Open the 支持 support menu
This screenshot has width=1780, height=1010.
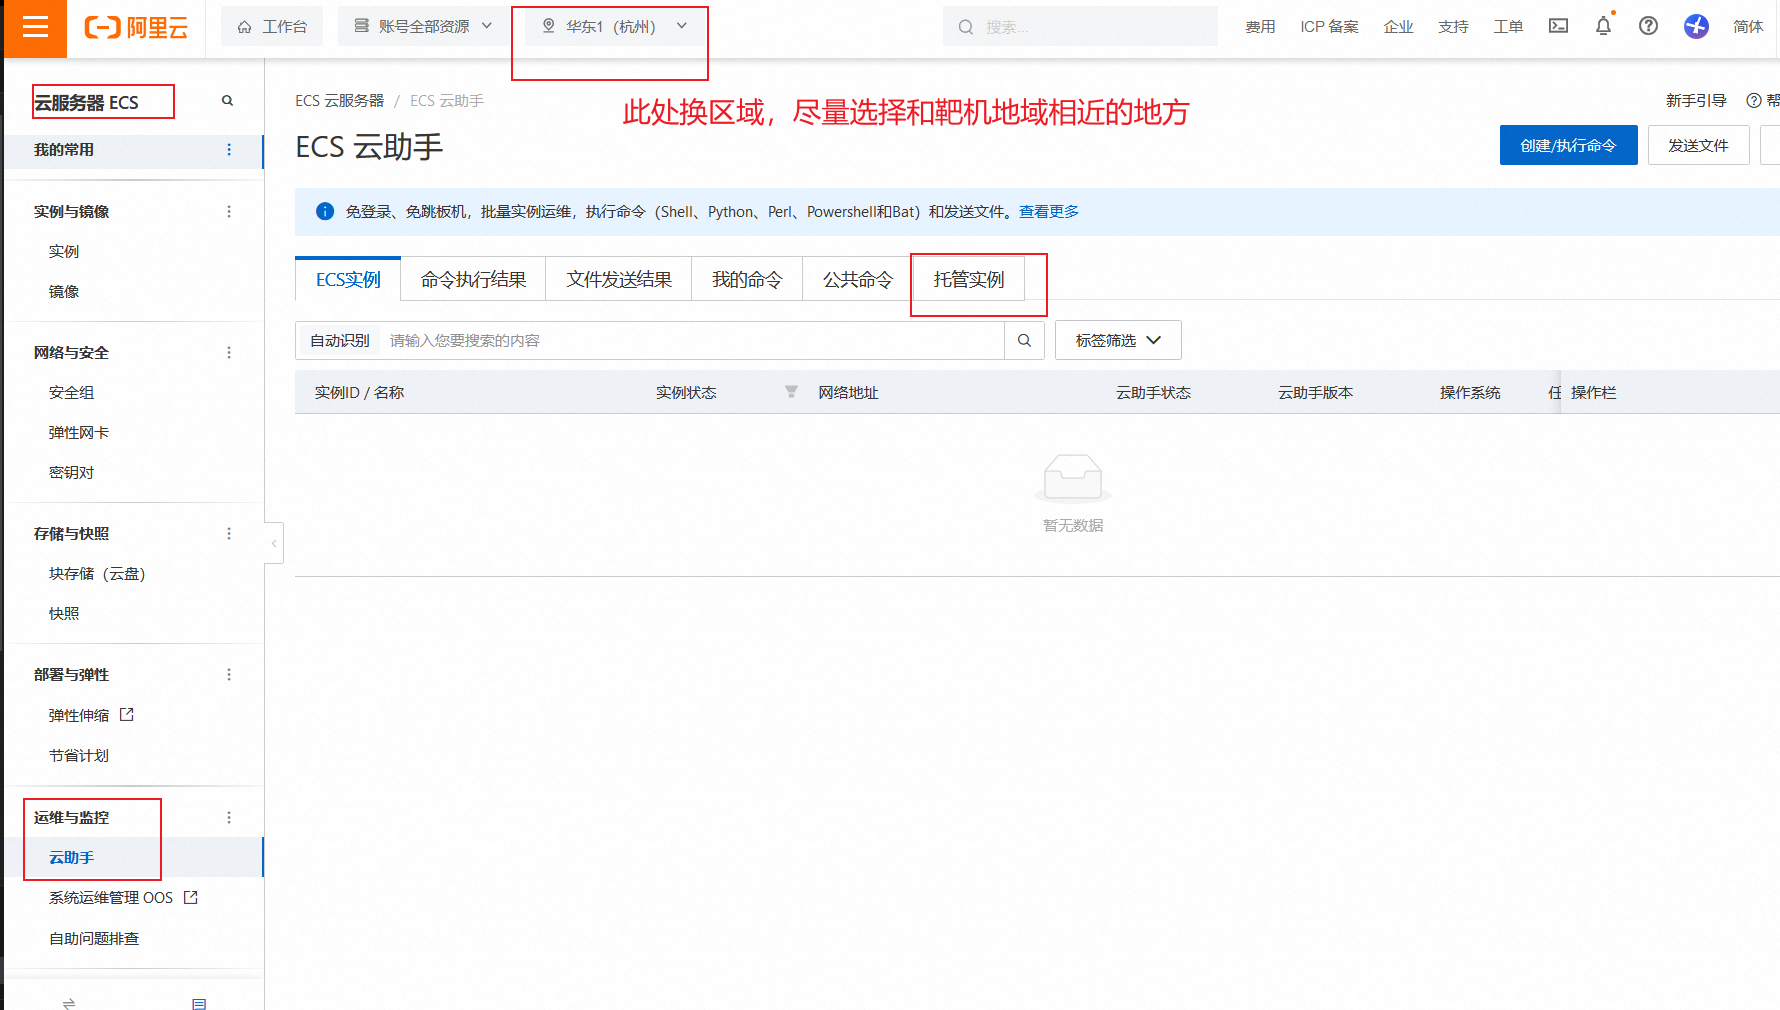pyautogui.click(x=1453, y=27)
